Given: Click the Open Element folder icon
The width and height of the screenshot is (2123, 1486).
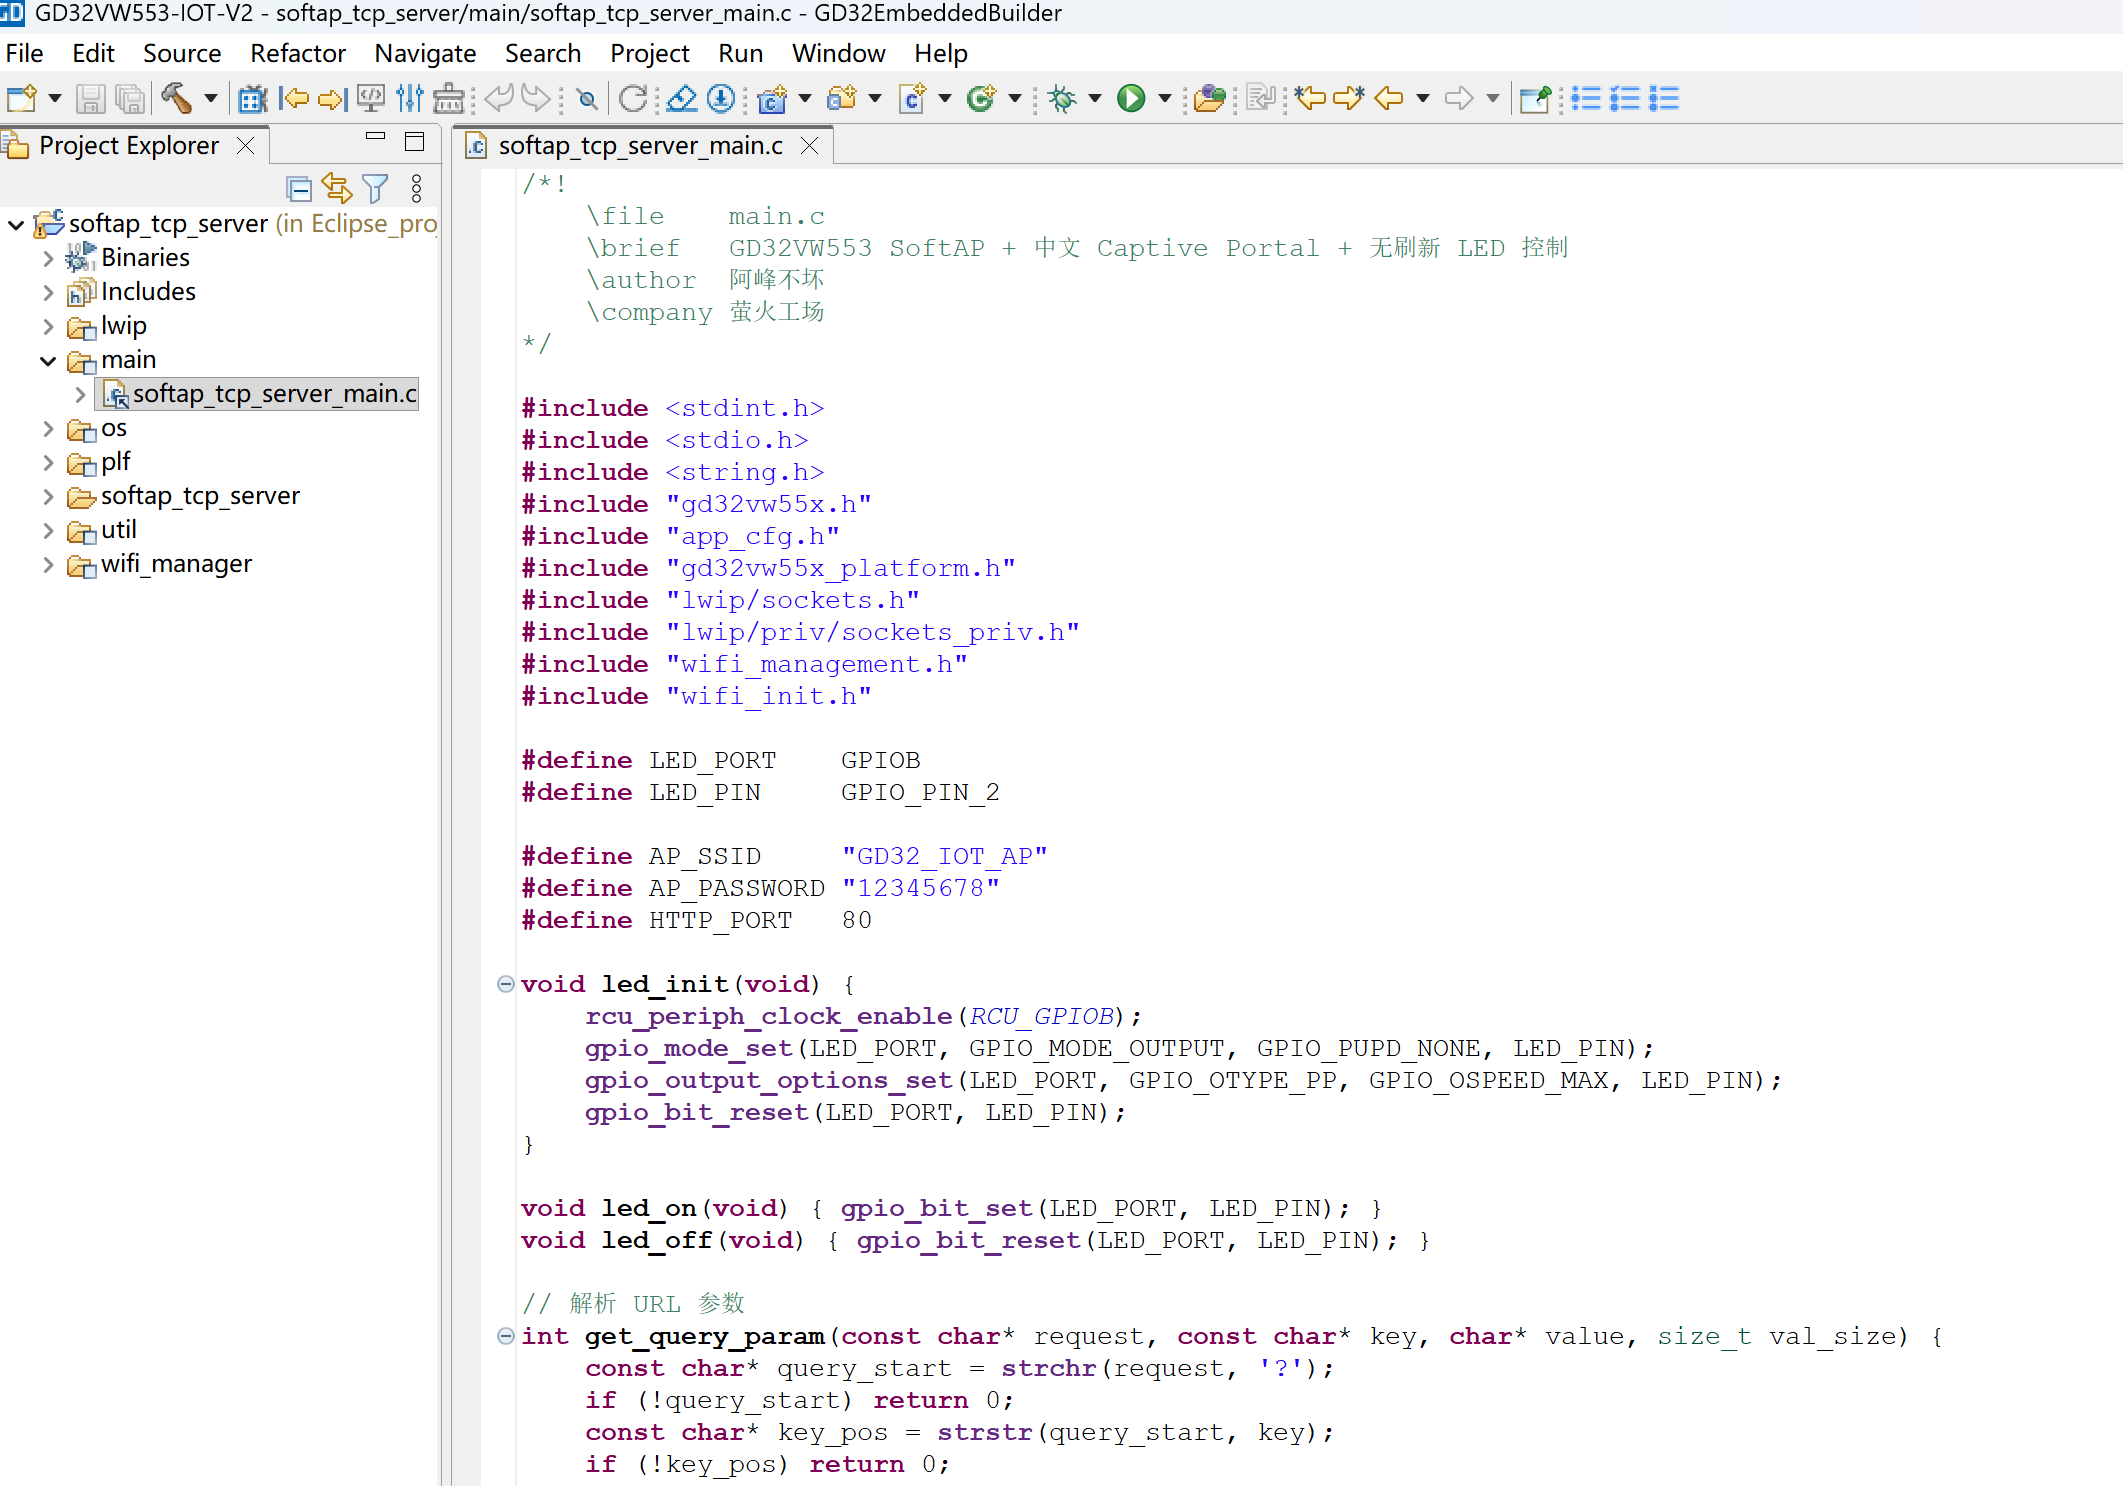Looking at the screenshot, I should click(x=1210, y=98).
